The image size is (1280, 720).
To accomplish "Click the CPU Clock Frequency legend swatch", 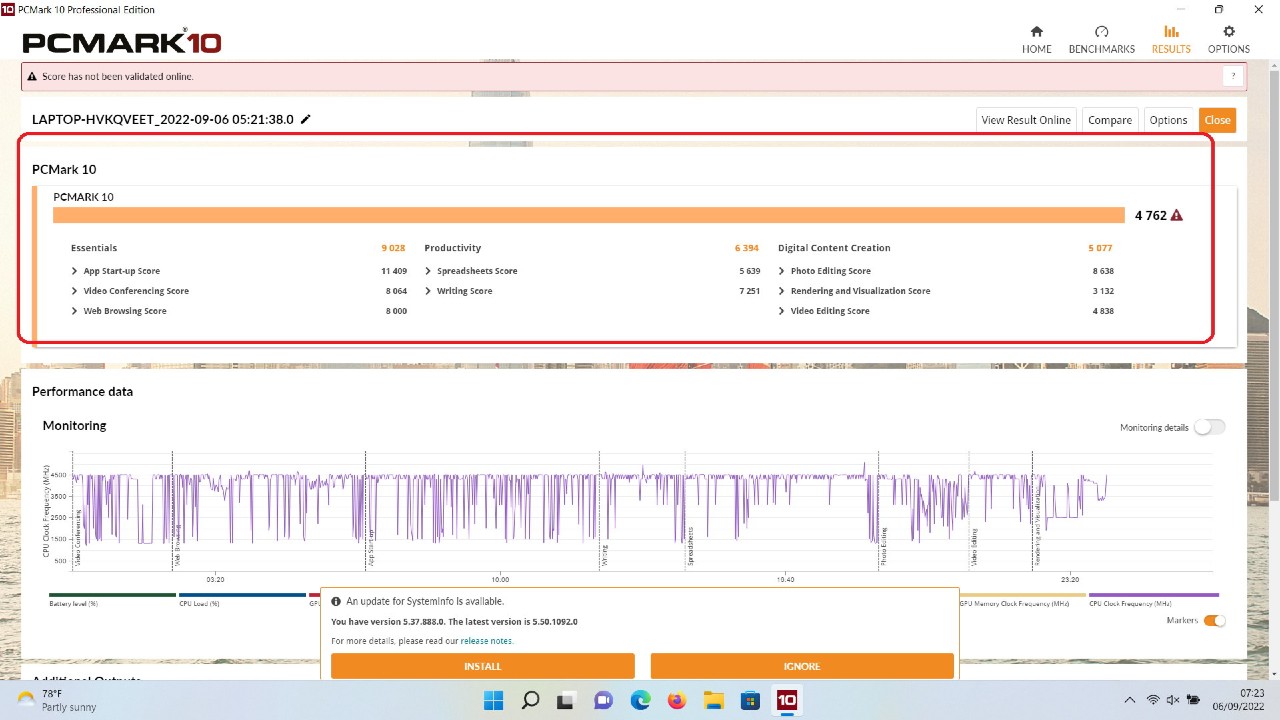I will coord(1154,595).
